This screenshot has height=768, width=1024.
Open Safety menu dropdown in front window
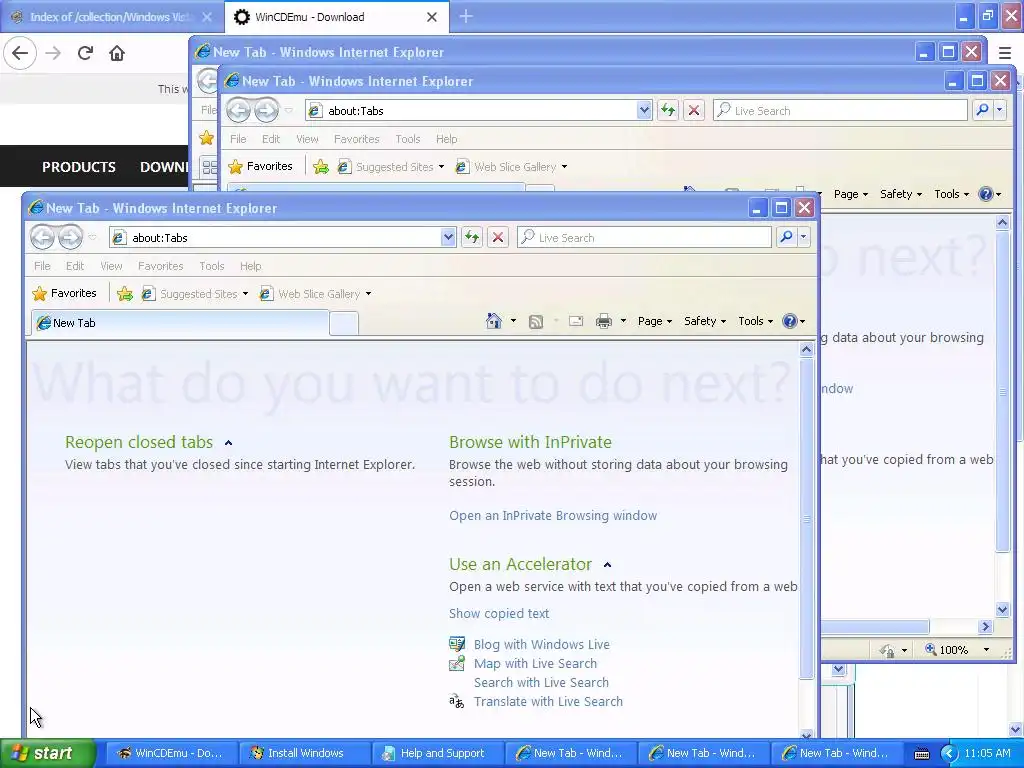click(705, 321)
